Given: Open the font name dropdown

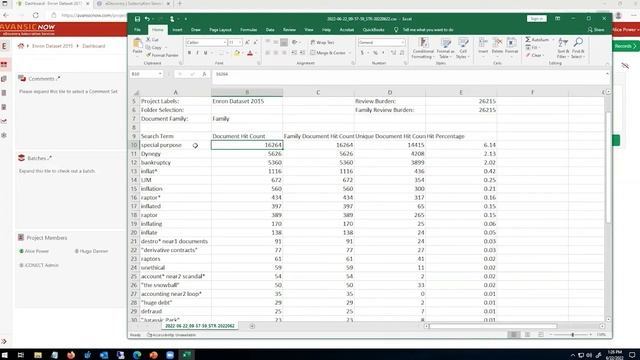Looking at the screenshot, I should [224, 42].
